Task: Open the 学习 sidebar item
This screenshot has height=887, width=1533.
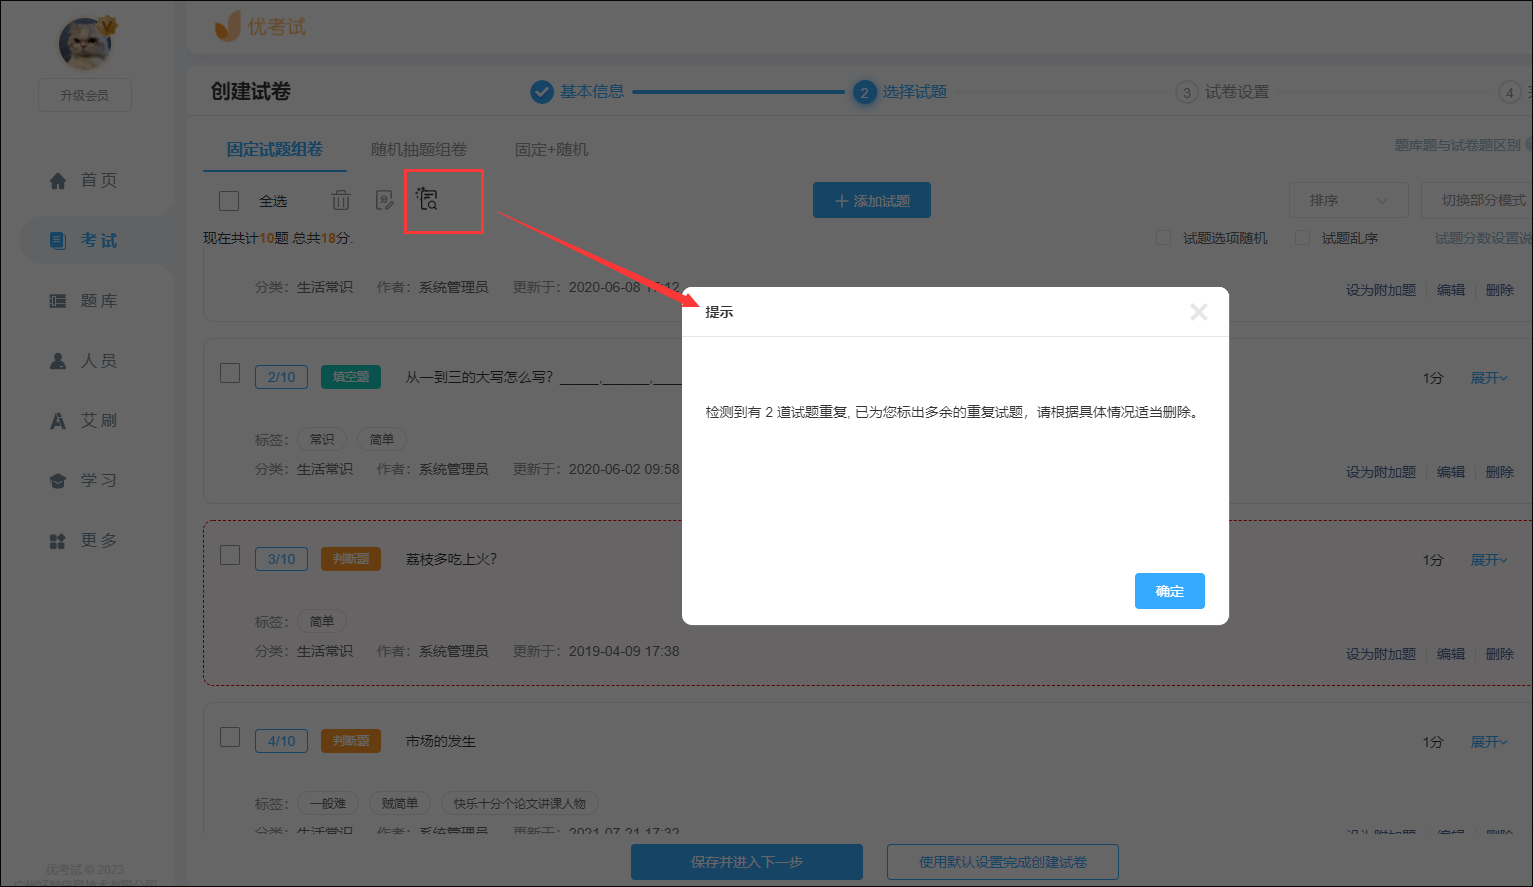Action: 84,480
